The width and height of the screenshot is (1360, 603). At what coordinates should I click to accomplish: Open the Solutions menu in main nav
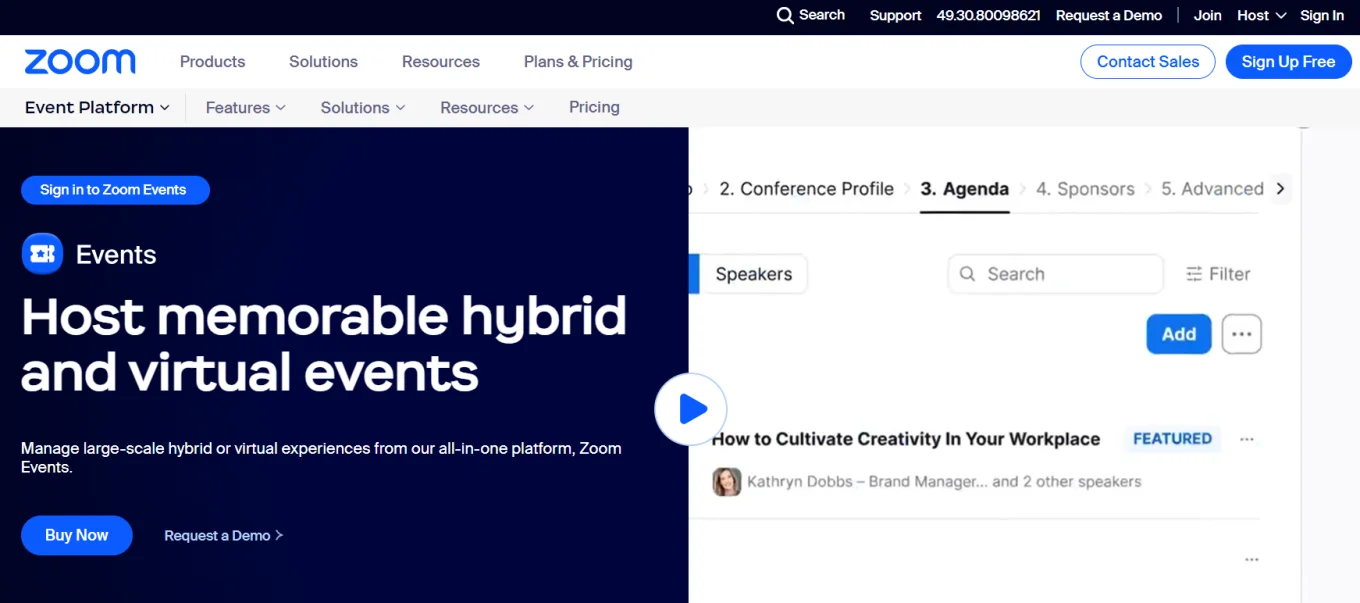[323, 62]
